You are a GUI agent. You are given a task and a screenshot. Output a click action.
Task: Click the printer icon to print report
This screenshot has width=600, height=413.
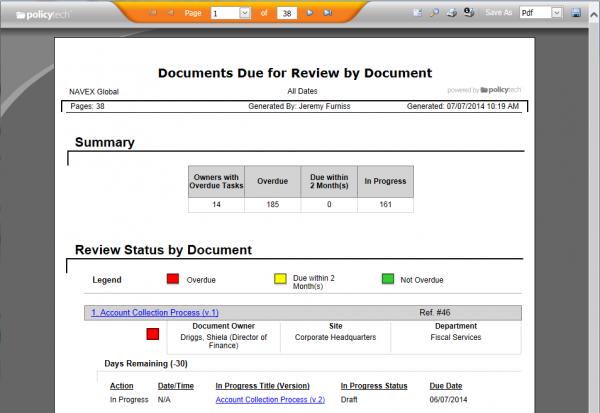coord(450,13)
